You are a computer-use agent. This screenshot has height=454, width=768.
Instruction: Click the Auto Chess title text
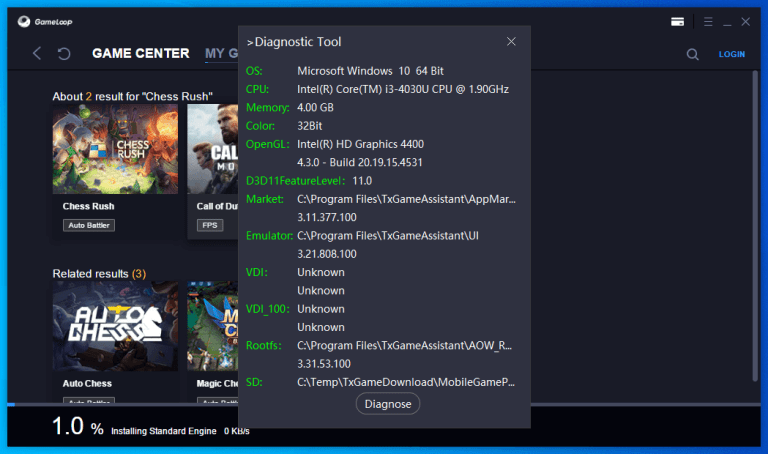coord(87,383)
